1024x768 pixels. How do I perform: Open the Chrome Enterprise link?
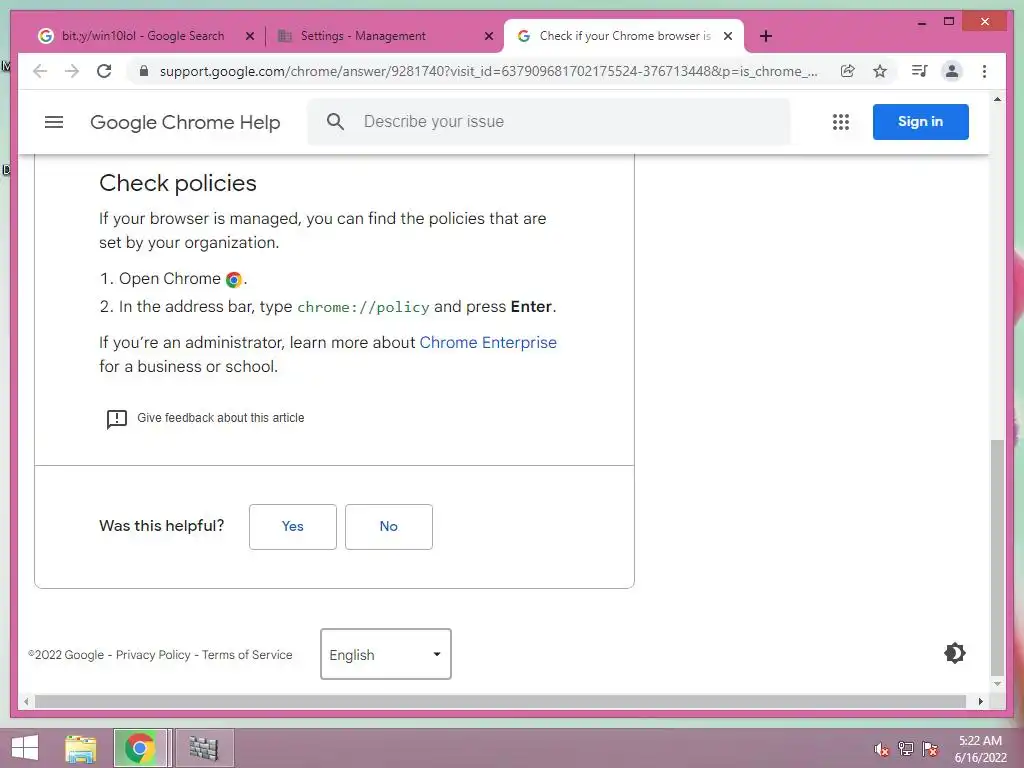(488, 342)
